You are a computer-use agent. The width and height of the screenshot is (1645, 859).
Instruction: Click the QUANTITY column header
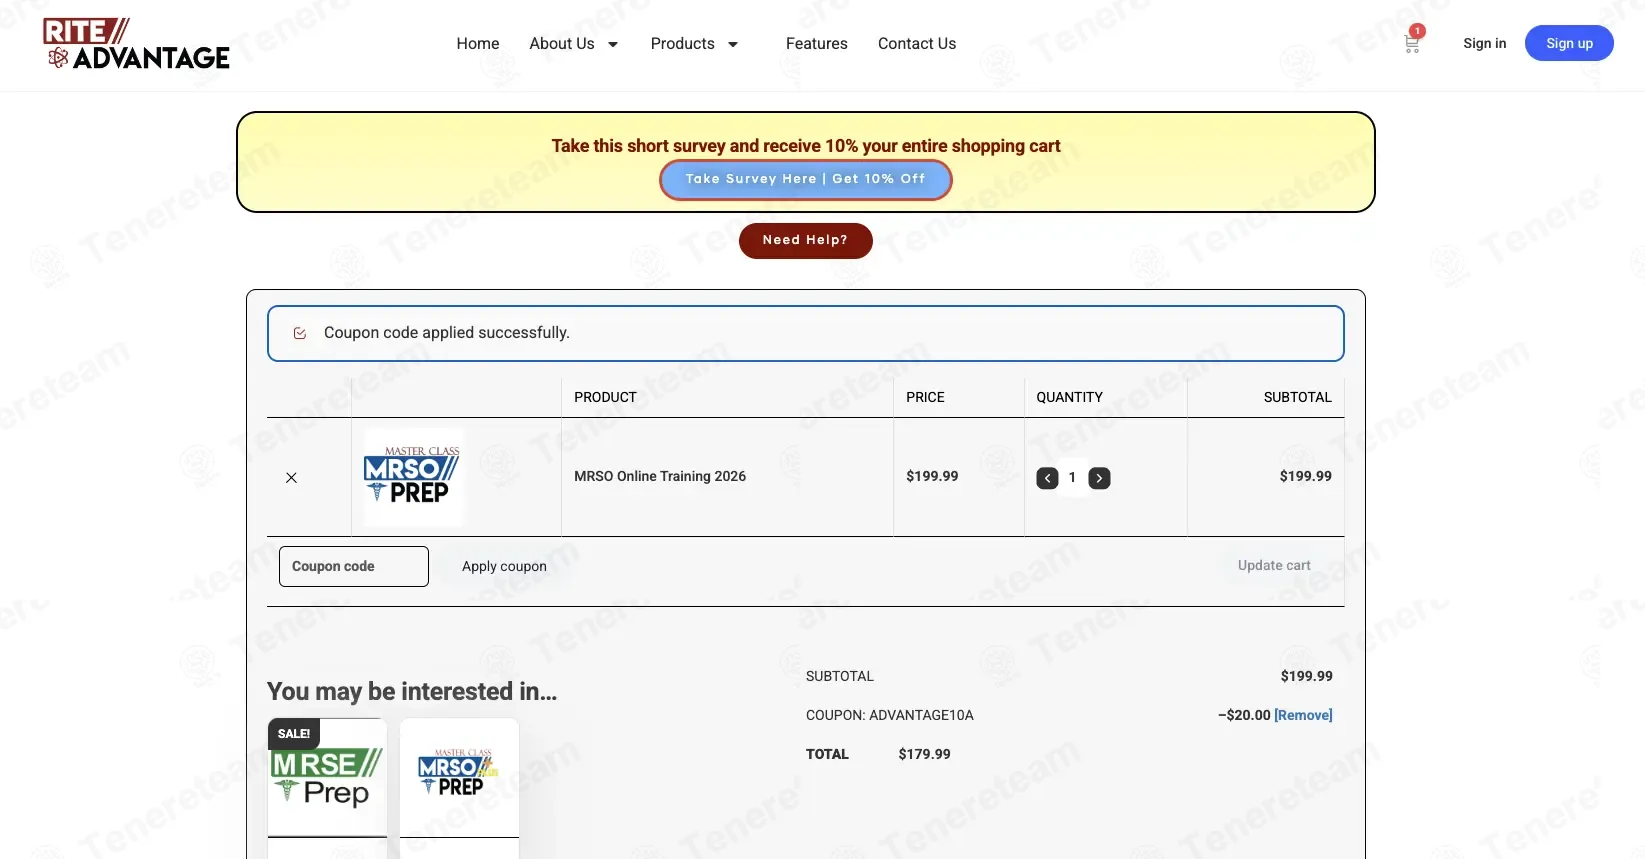tap(1069, 397)
